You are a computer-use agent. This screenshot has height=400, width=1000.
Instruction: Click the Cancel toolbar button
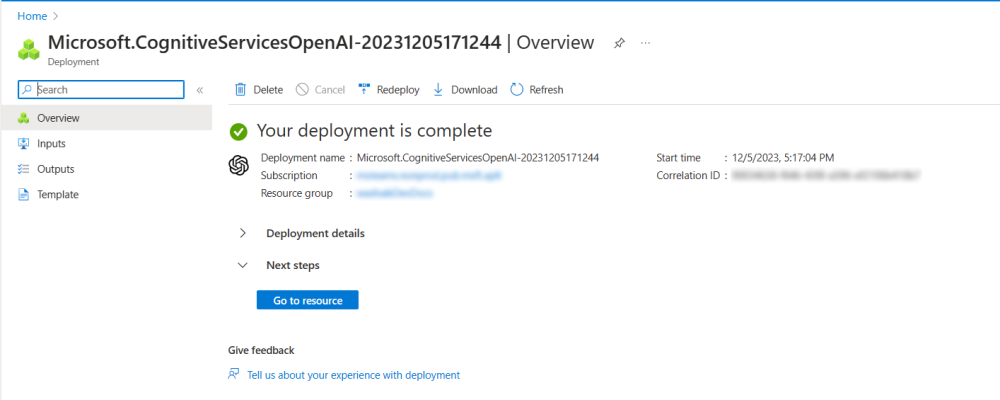[x=320, y=90]
